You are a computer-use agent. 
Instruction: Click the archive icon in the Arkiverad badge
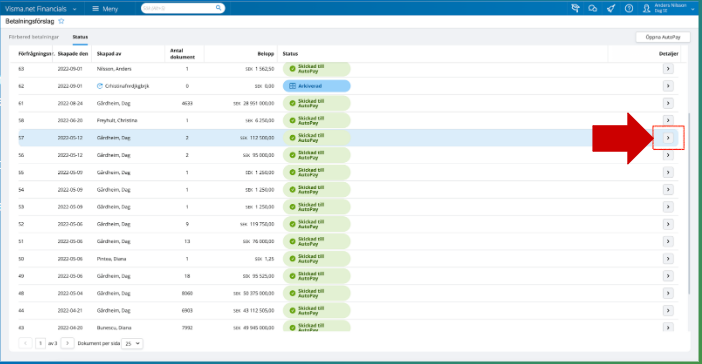pos(292,86)
